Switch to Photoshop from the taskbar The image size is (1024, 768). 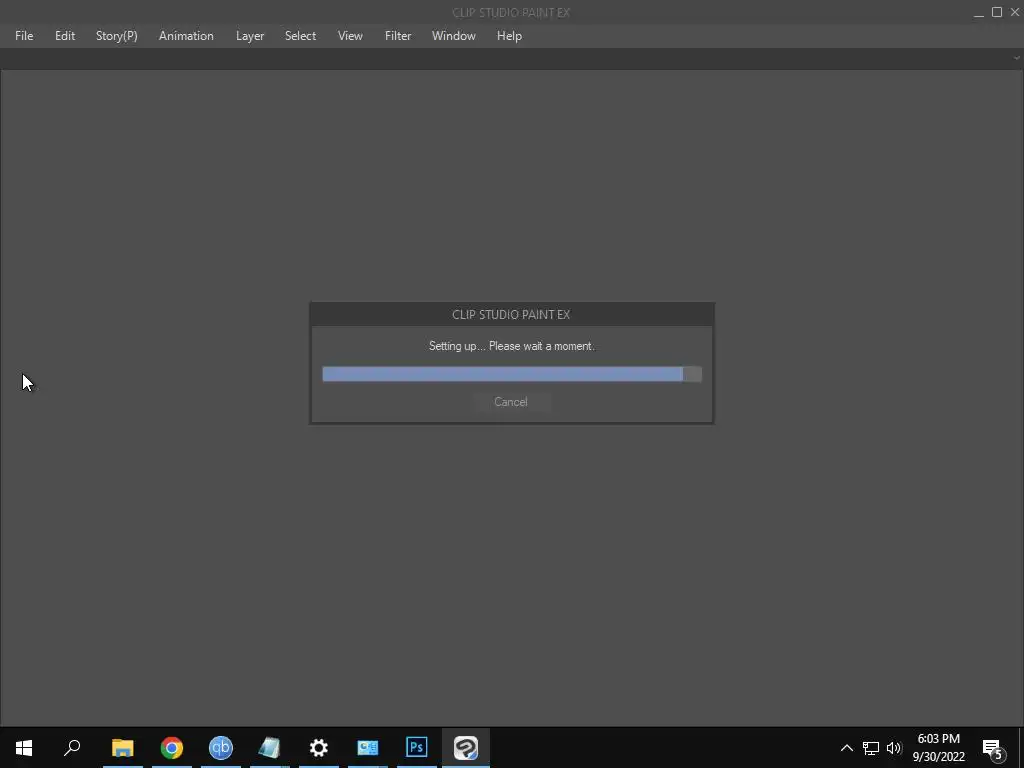point(417,748)
